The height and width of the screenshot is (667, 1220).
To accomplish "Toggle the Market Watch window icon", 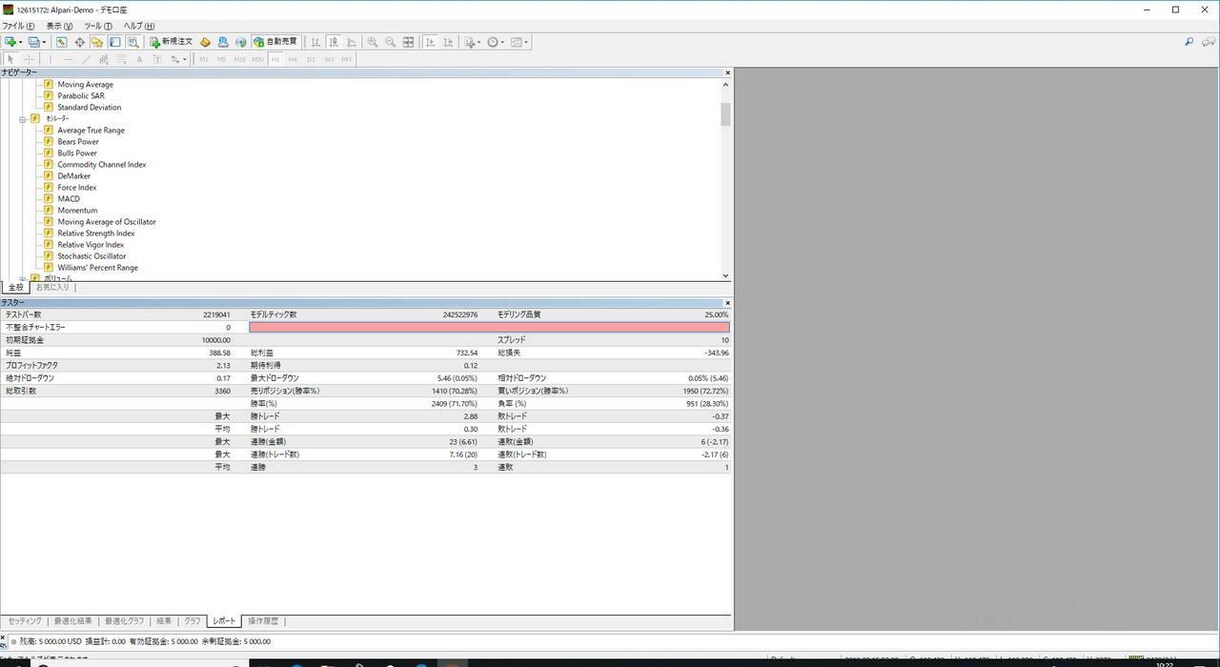I will click(61, 42).
